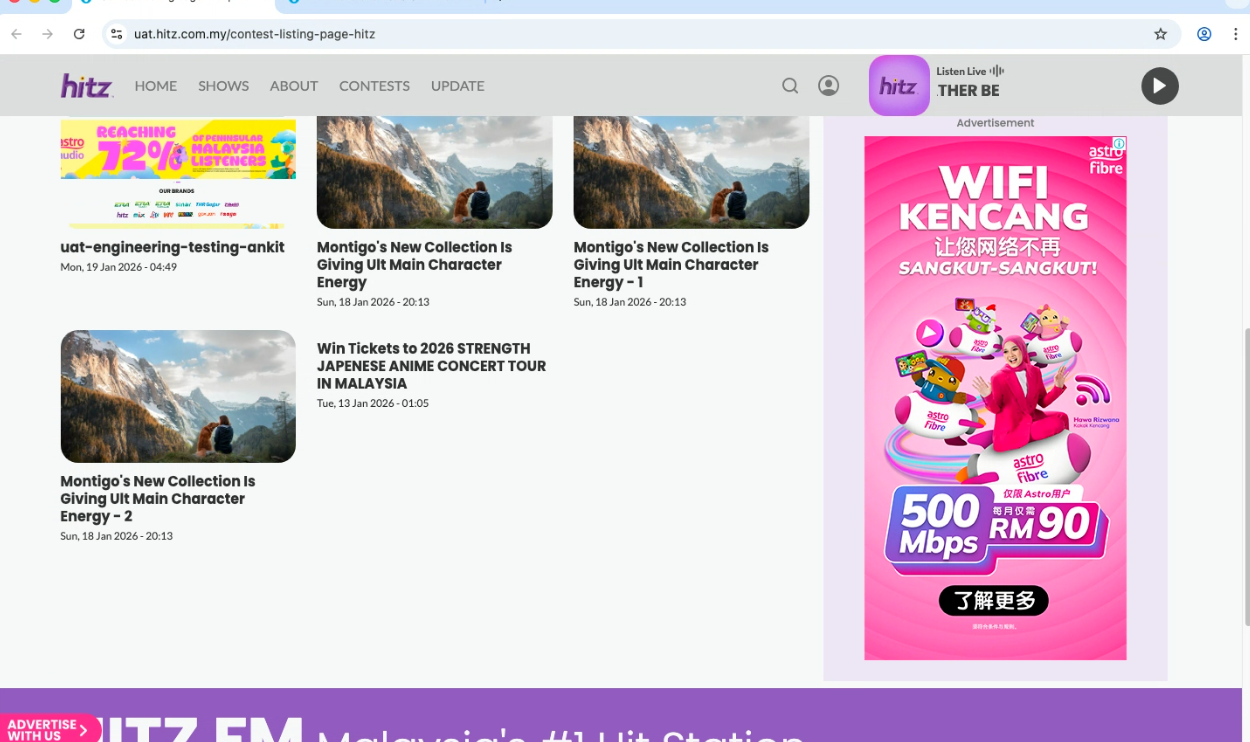This screenshot has width=1250, height=742.
Task: Bookmark this page with the star icon
Action: (1160, 34)
